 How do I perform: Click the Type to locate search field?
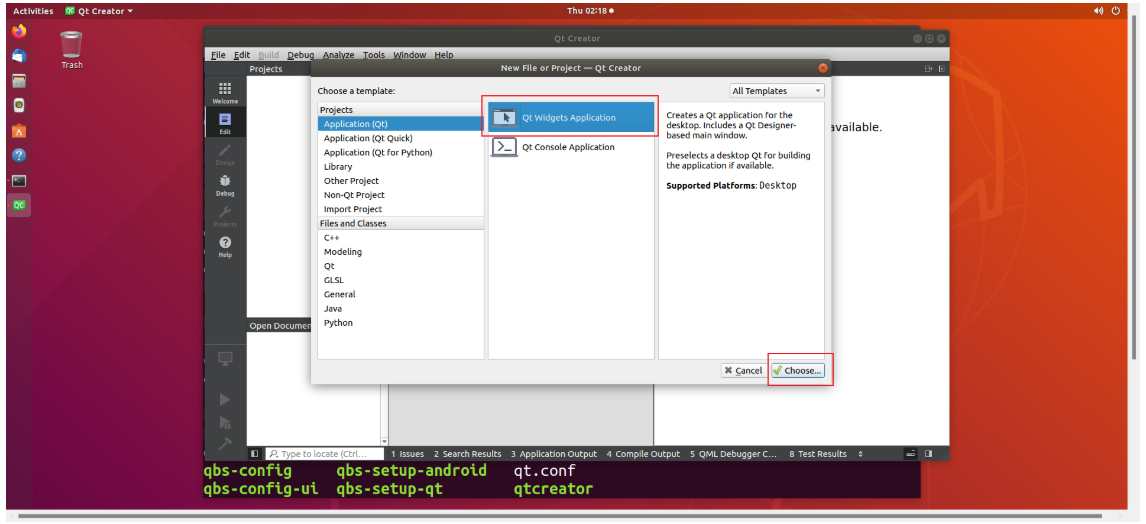(325, 454)
